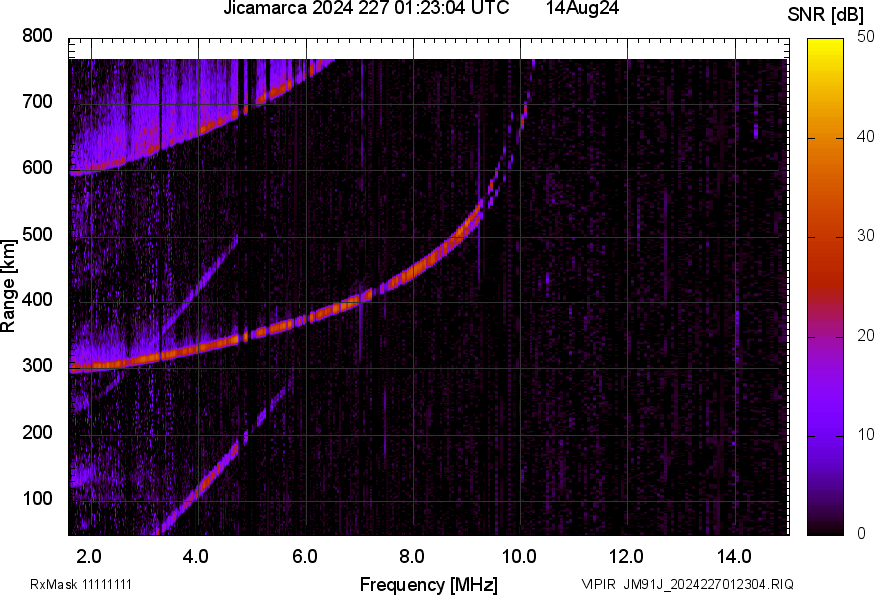Click the "RxMask 11111111" footer text
The height and width of the screenshot is (595, 874).
point(81,584)
